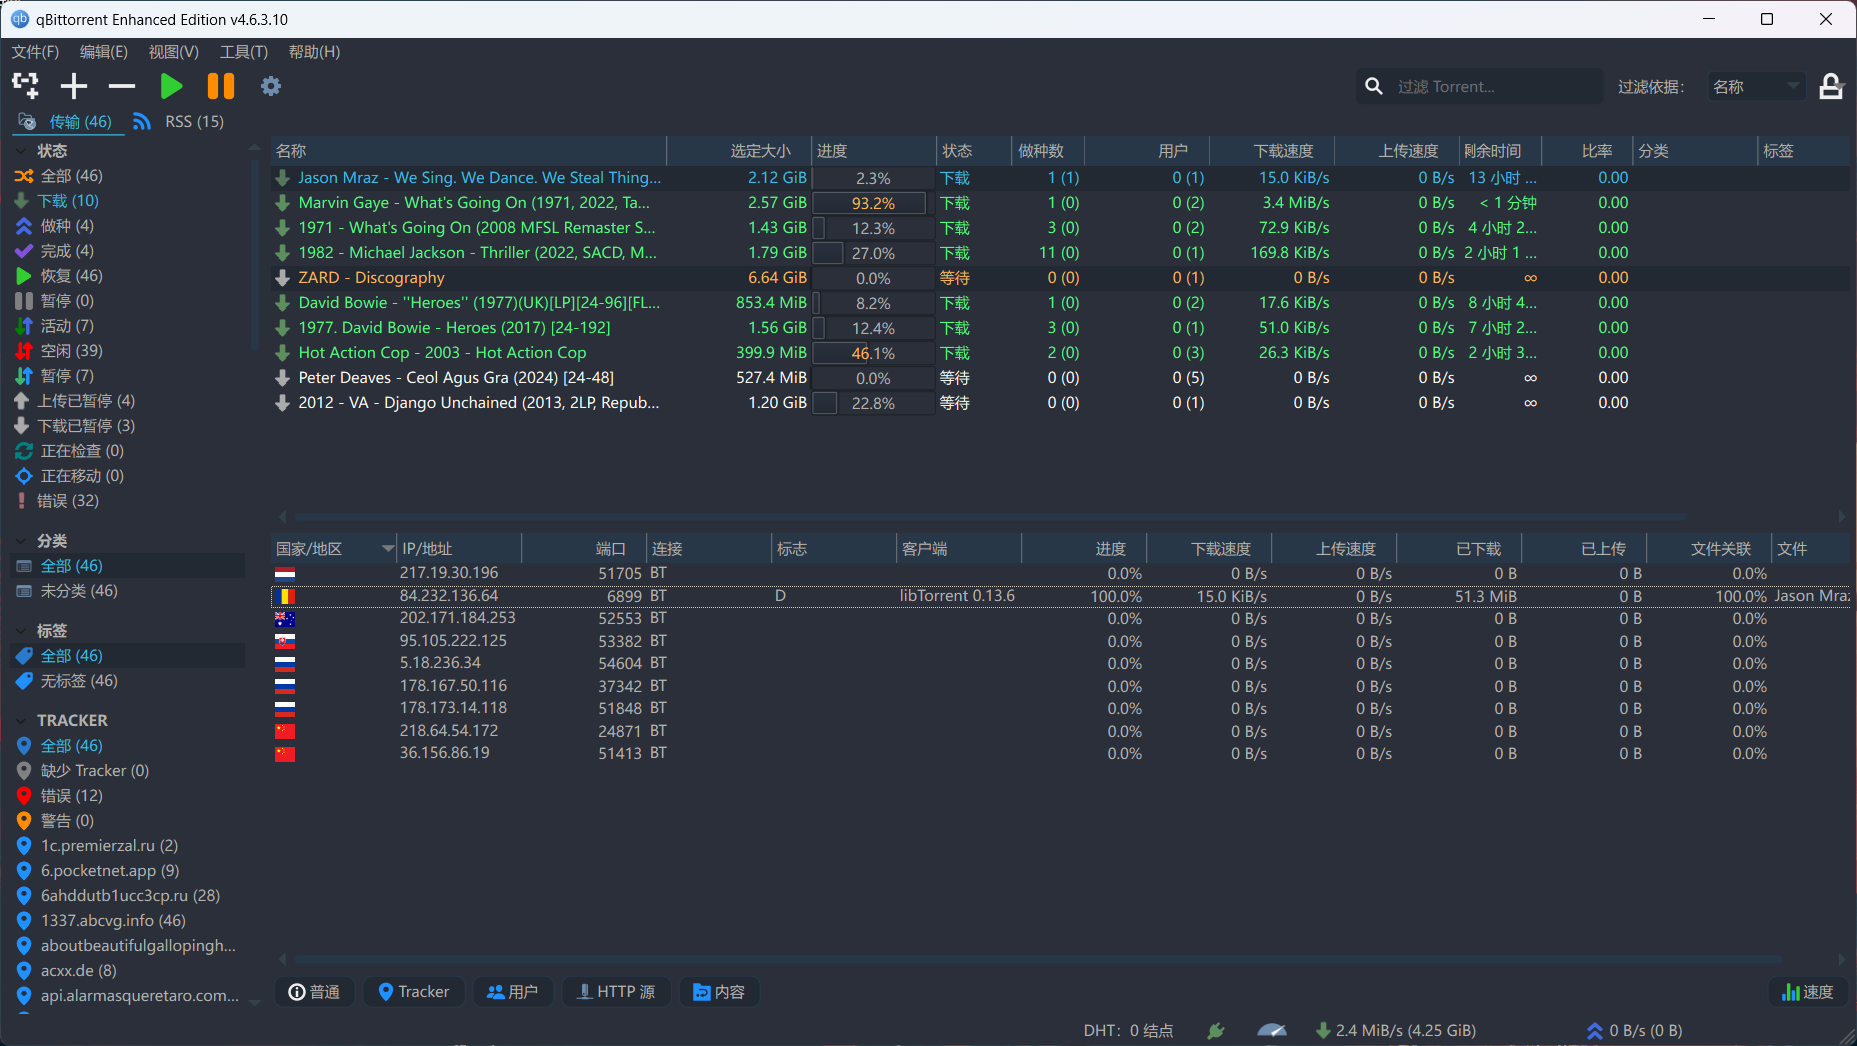Open the 用户 peers details tab

point(512,992)
